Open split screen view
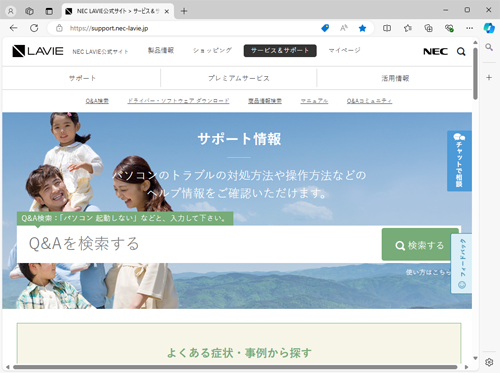 tap(387, 28)
